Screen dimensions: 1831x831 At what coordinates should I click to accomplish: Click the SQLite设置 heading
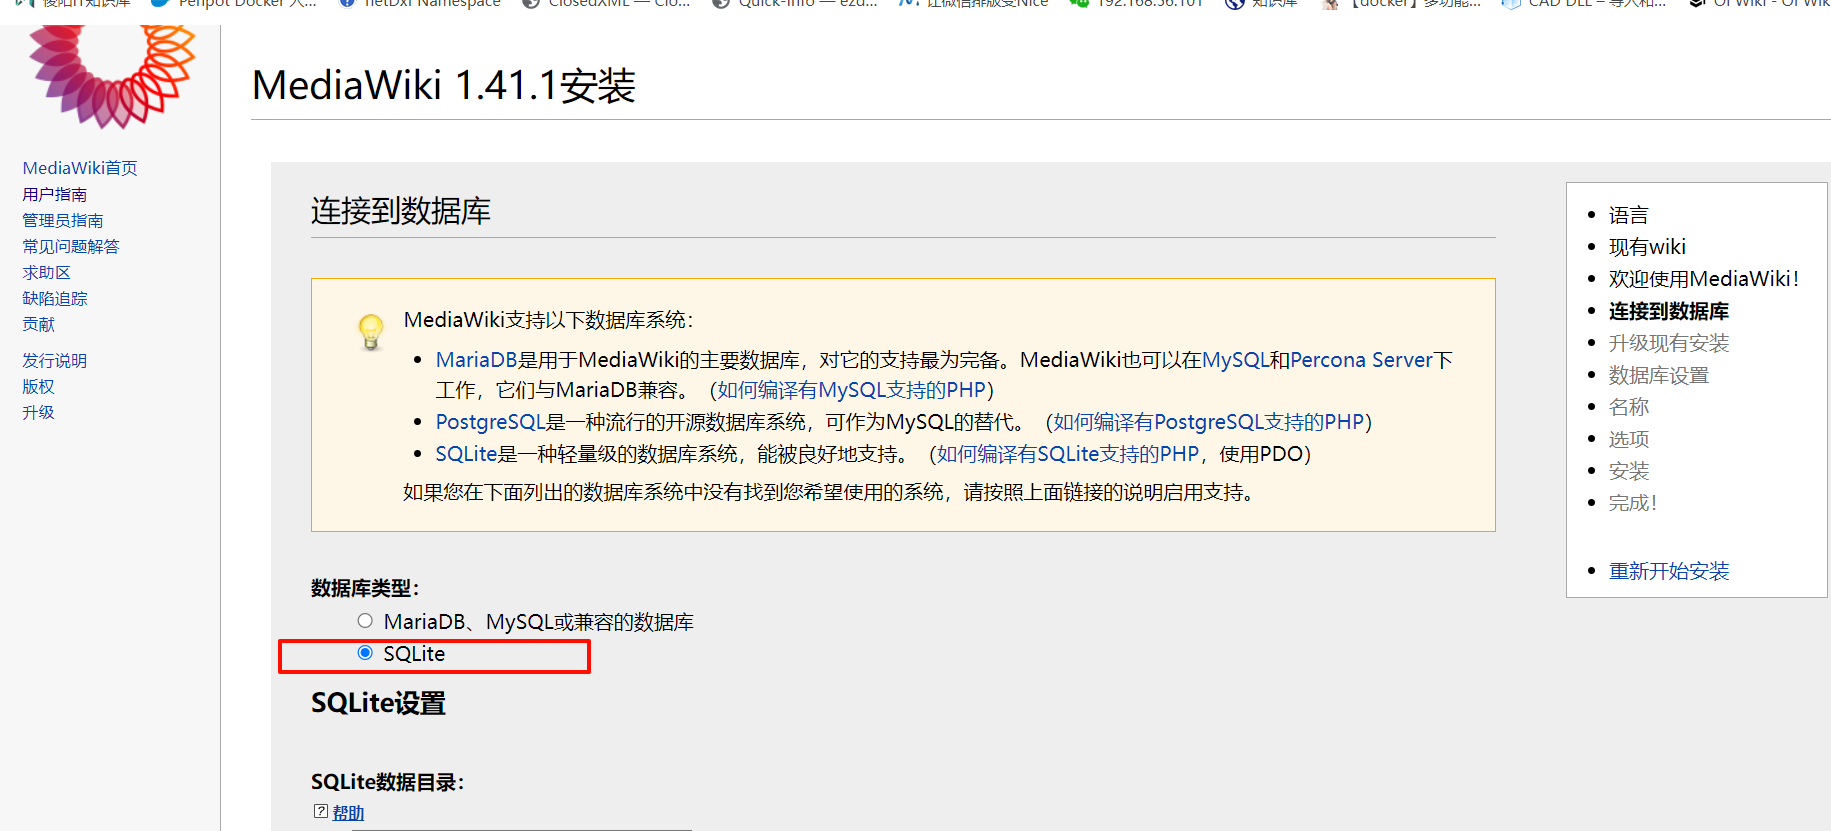pyautogui.click(x=378, y=703)
